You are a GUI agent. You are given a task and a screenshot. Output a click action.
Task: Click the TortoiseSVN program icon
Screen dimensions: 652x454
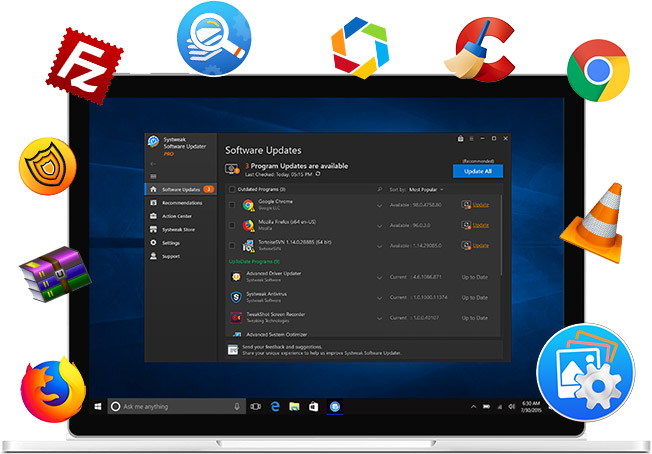tap(249, 246)
